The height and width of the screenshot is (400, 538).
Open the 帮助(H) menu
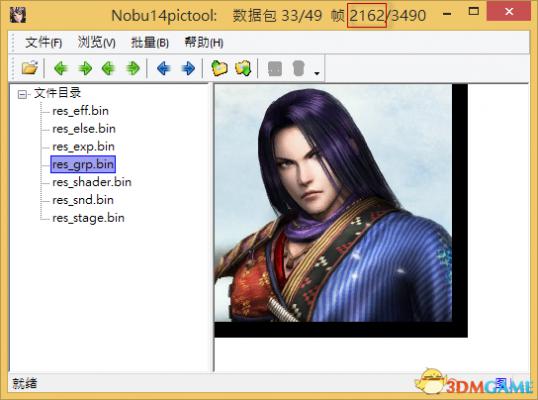204,43
